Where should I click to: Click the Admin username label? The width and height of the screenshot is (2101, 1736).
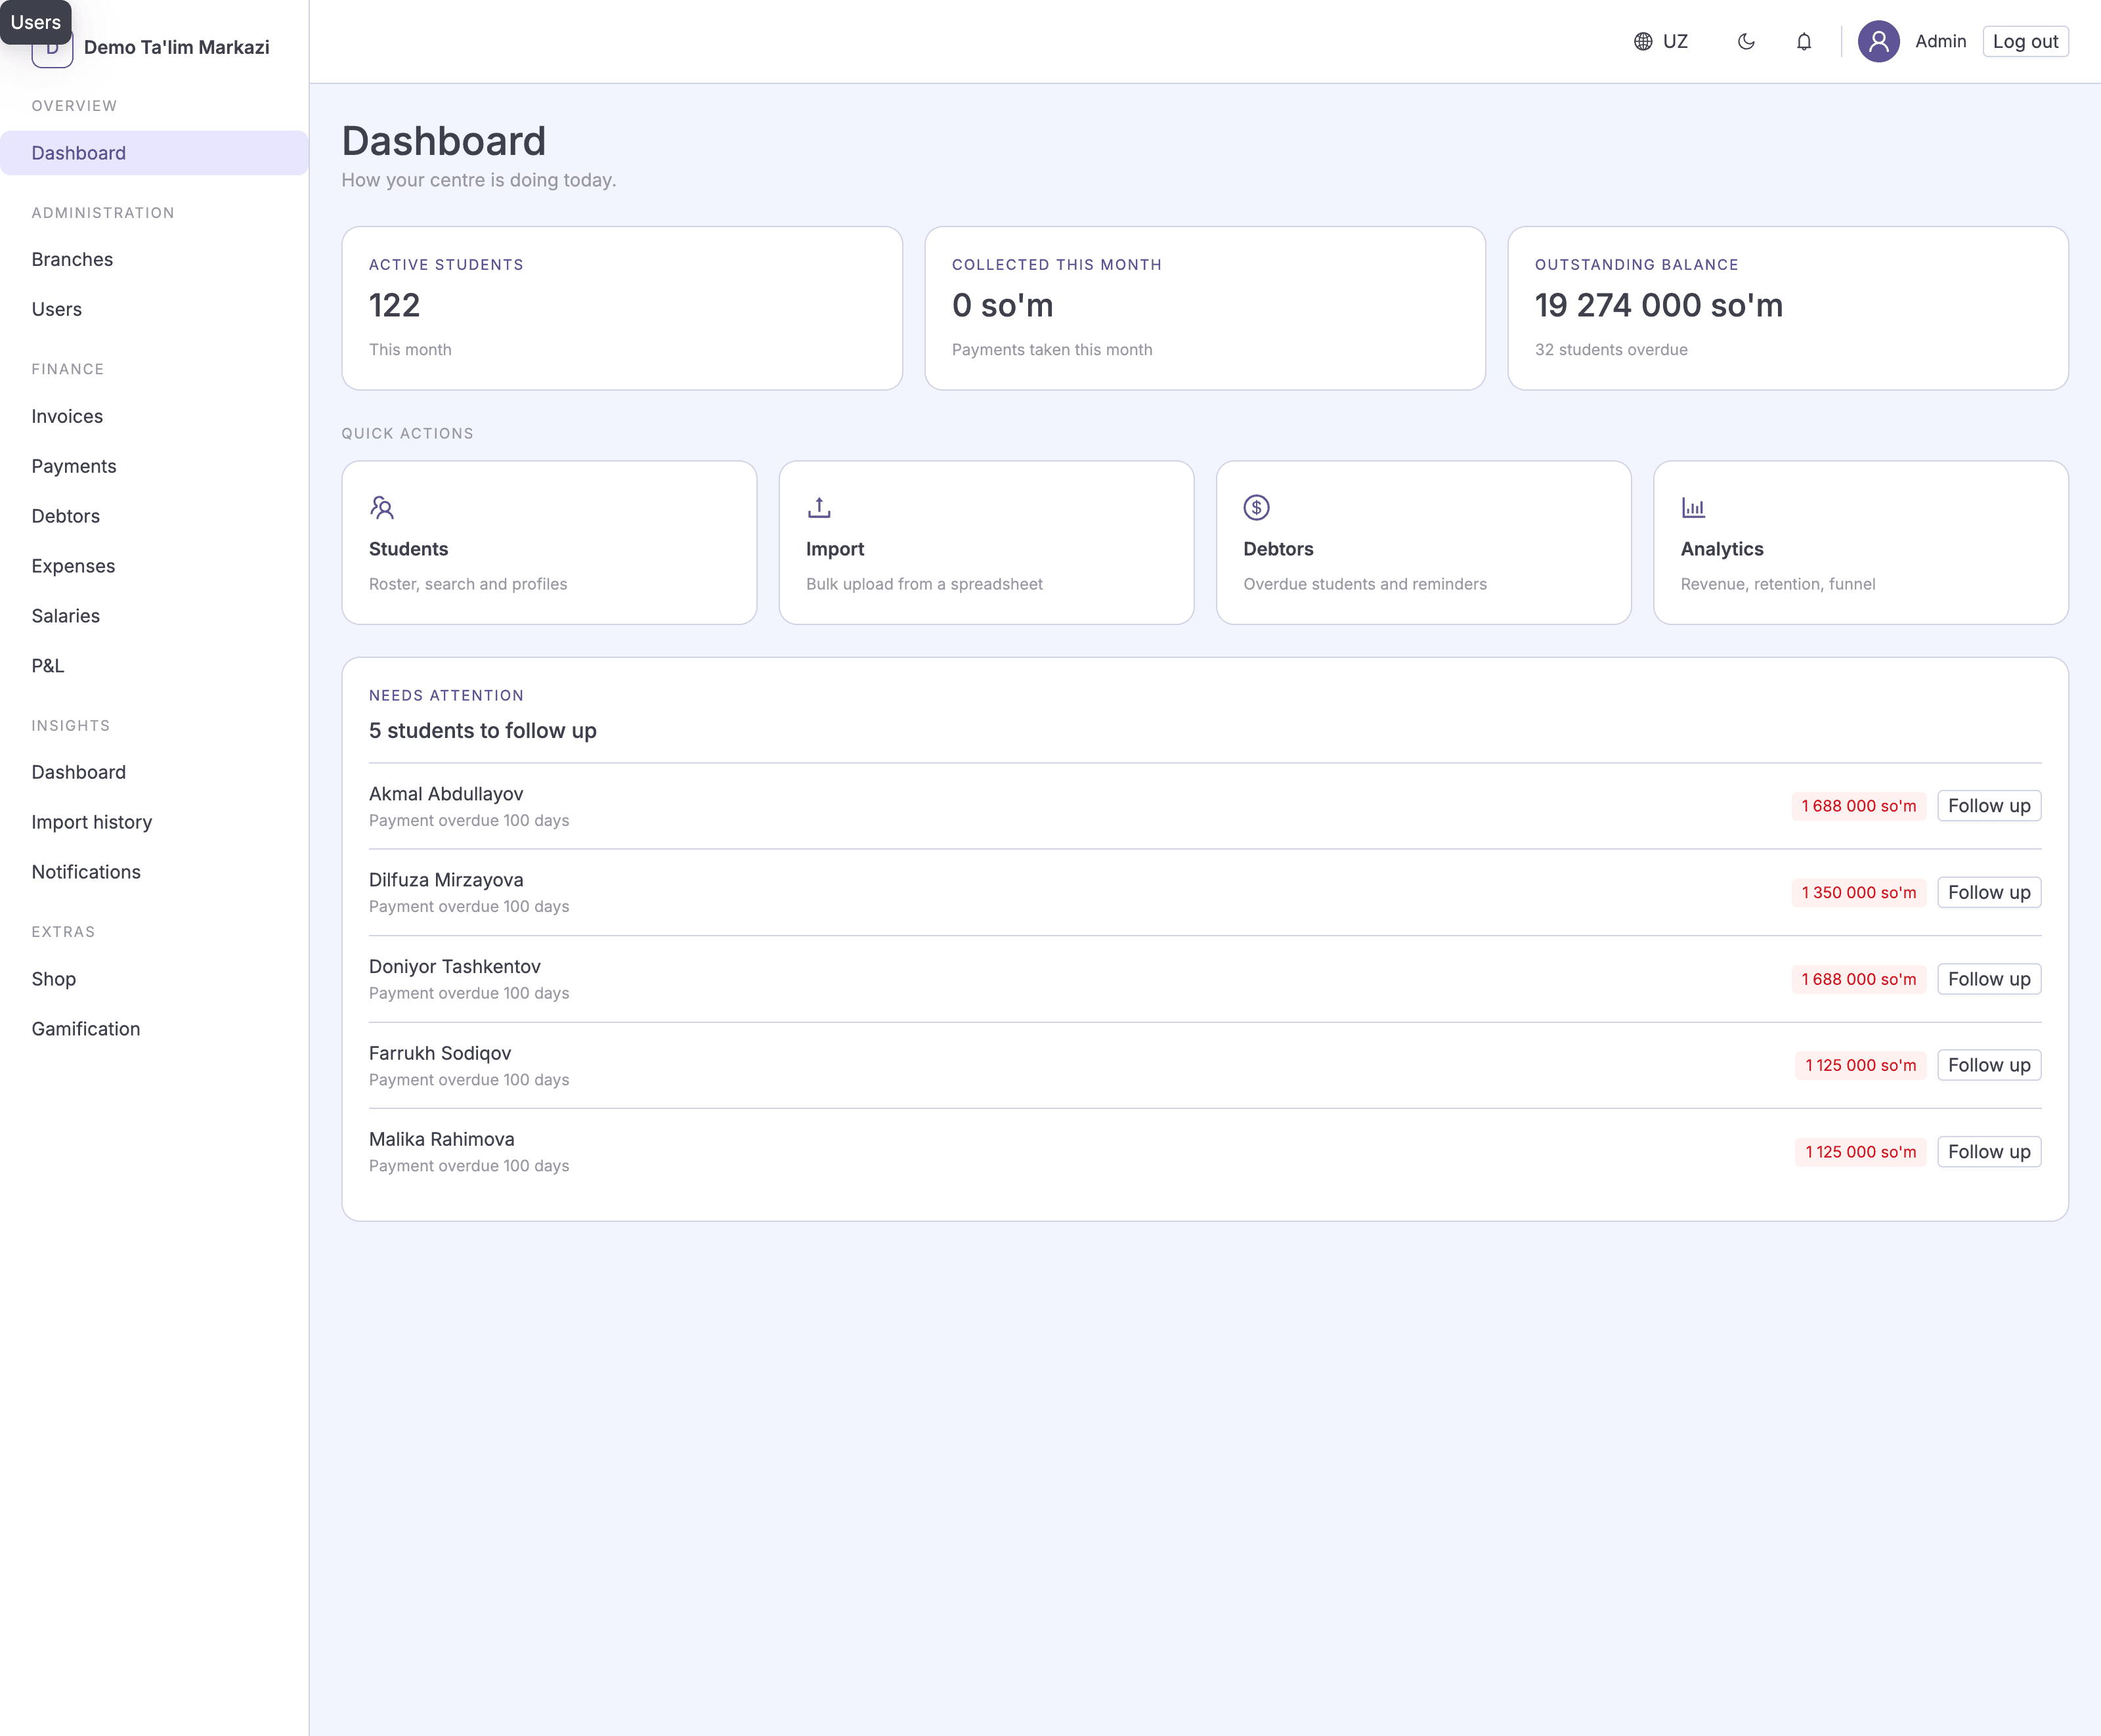click(x=1940, y=41)
